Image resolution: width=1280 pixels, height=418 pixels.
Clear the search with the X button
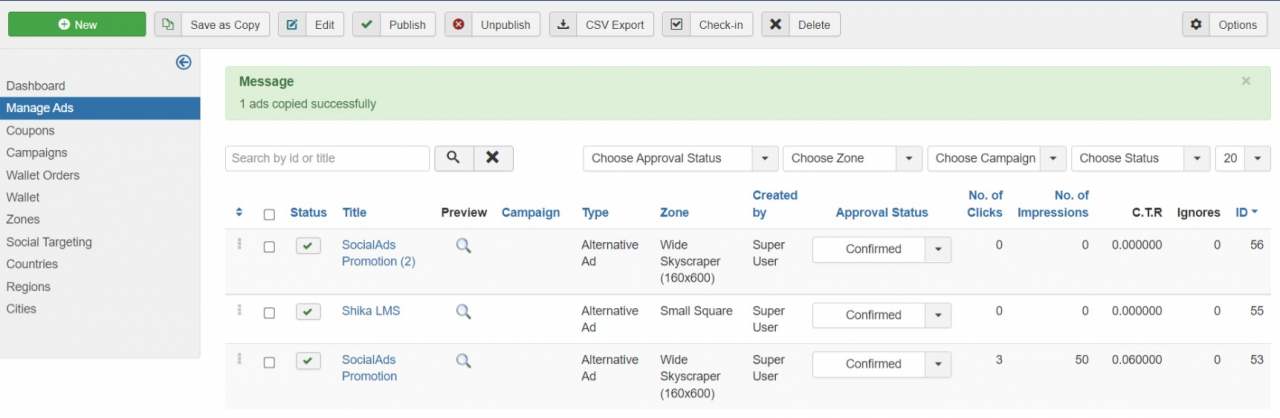coord(492,158)
